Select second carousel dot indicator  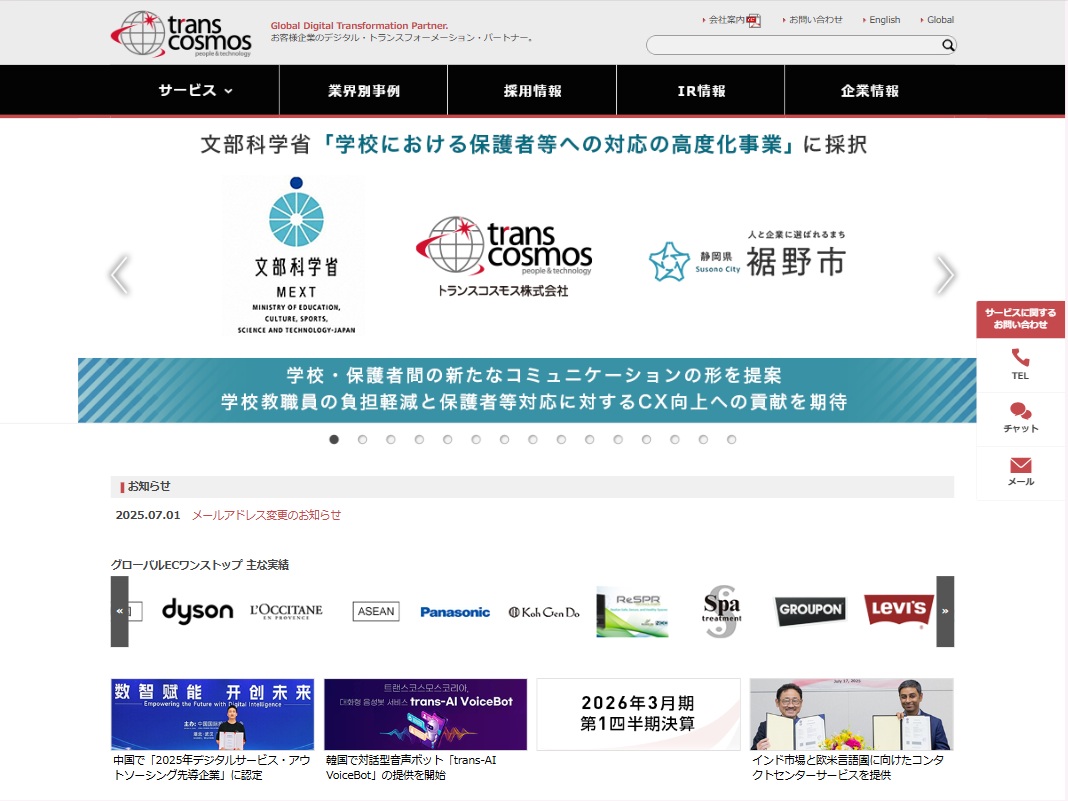click(x=362, y=439)
